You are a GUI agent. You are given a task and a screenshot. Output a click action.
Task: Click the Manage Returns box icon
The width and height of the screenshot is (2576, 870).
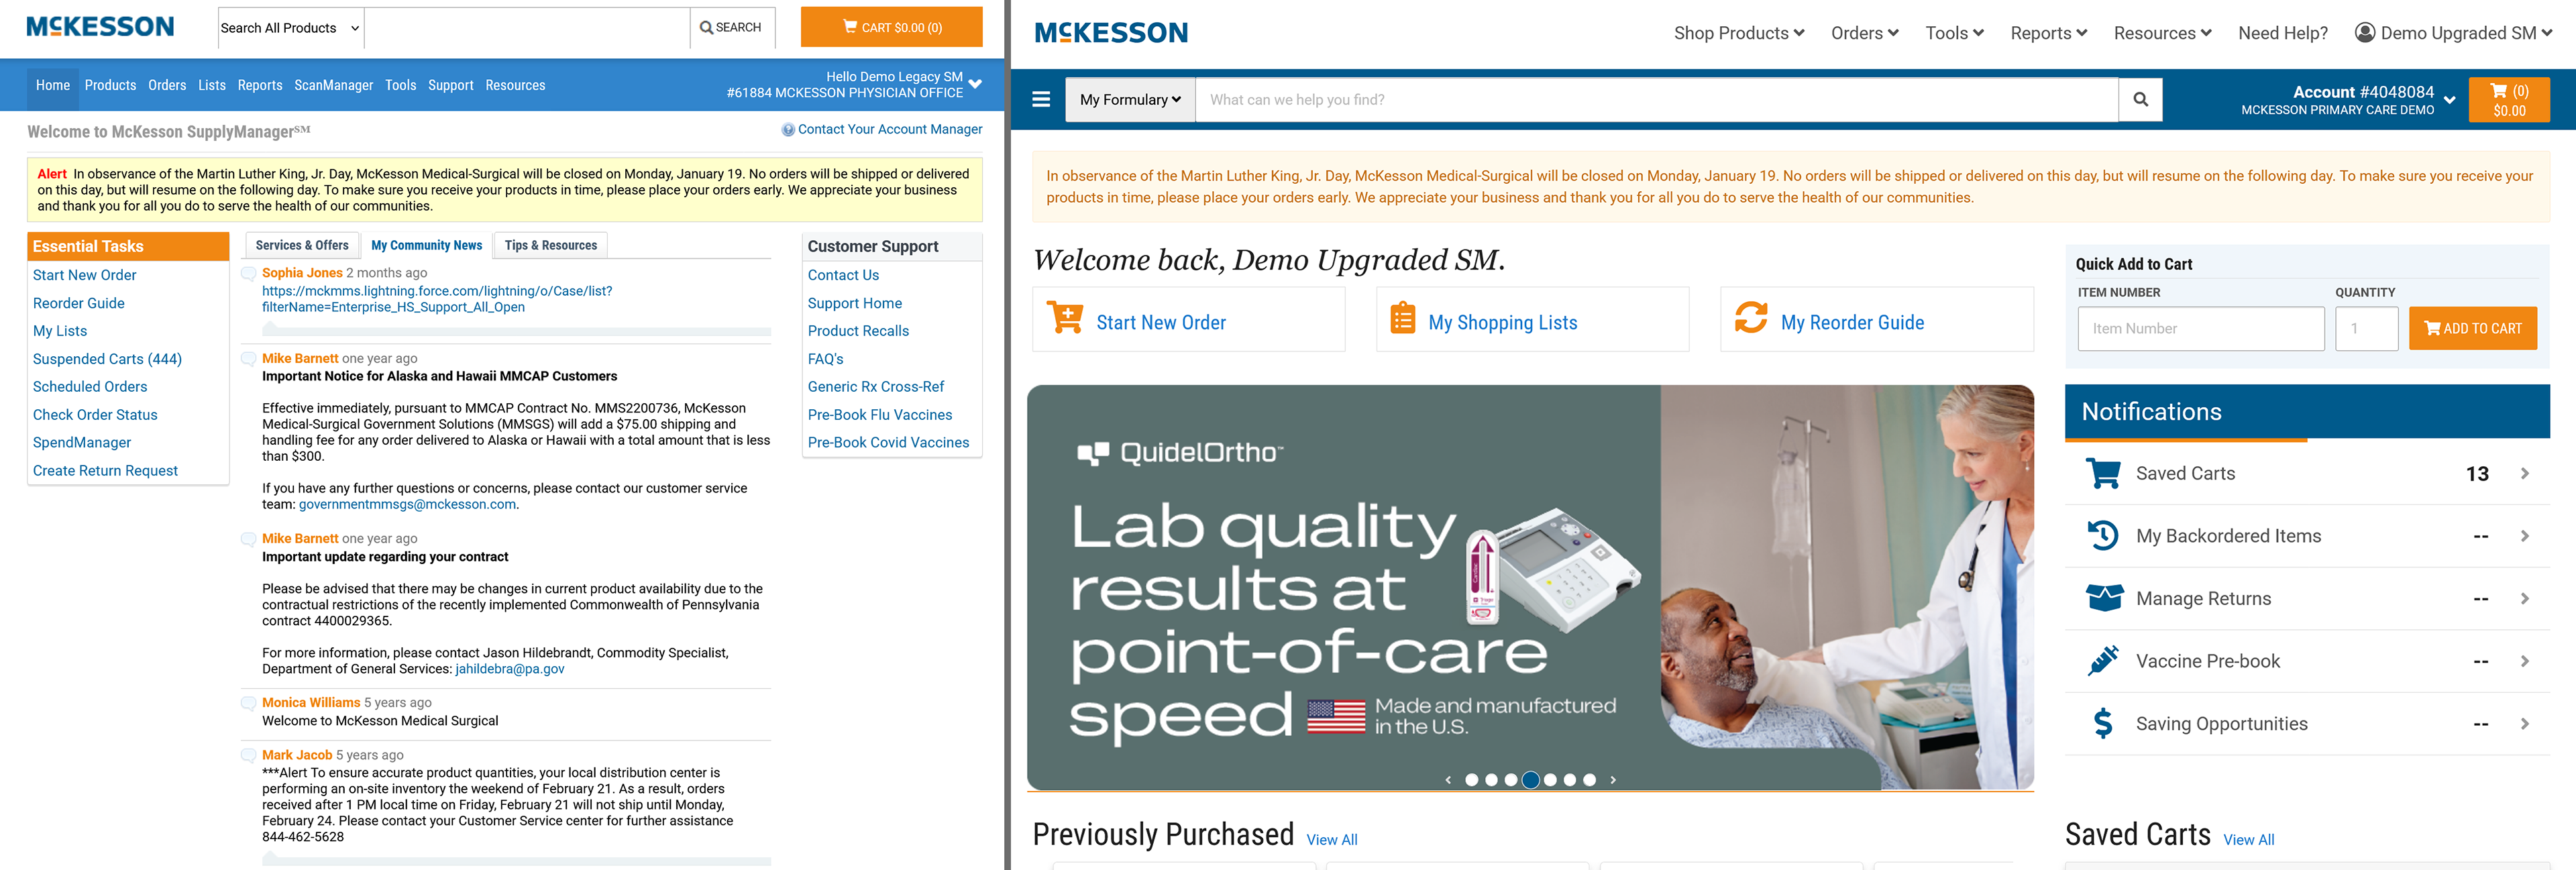[x=2102, y=598]
